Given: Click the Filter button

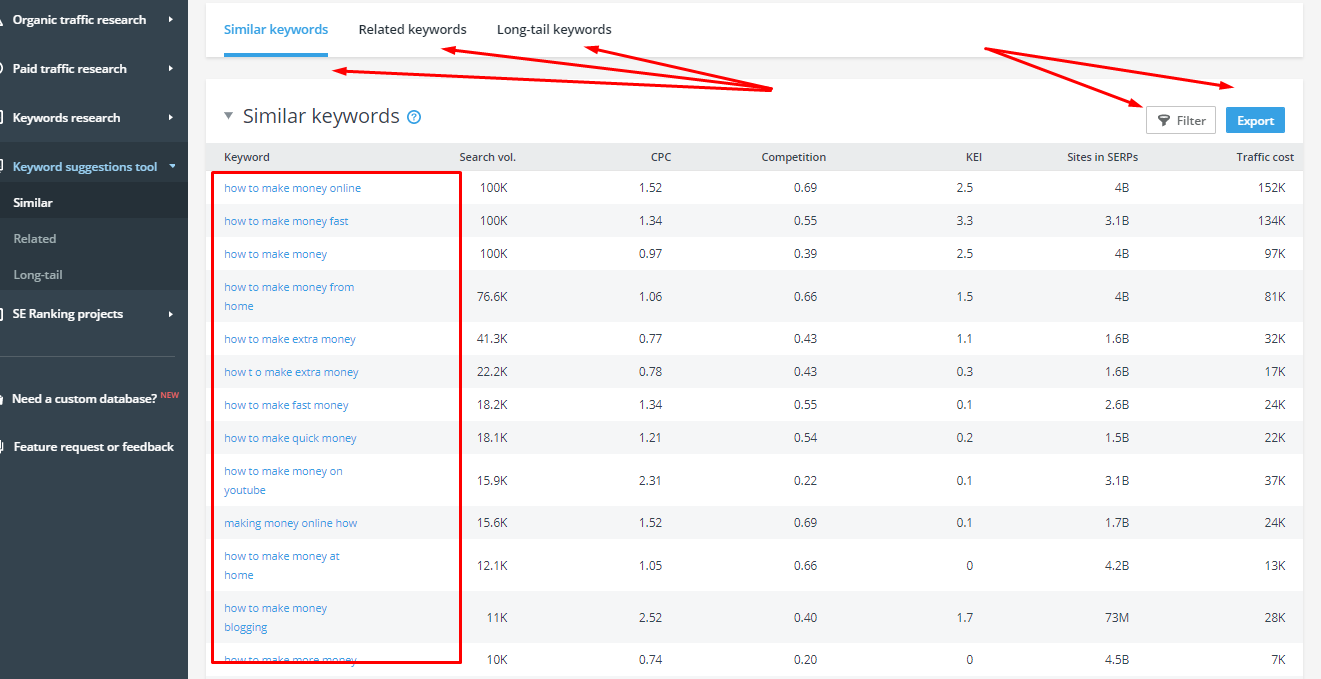Looking at the screenshot, I should tap(1181, 120).
